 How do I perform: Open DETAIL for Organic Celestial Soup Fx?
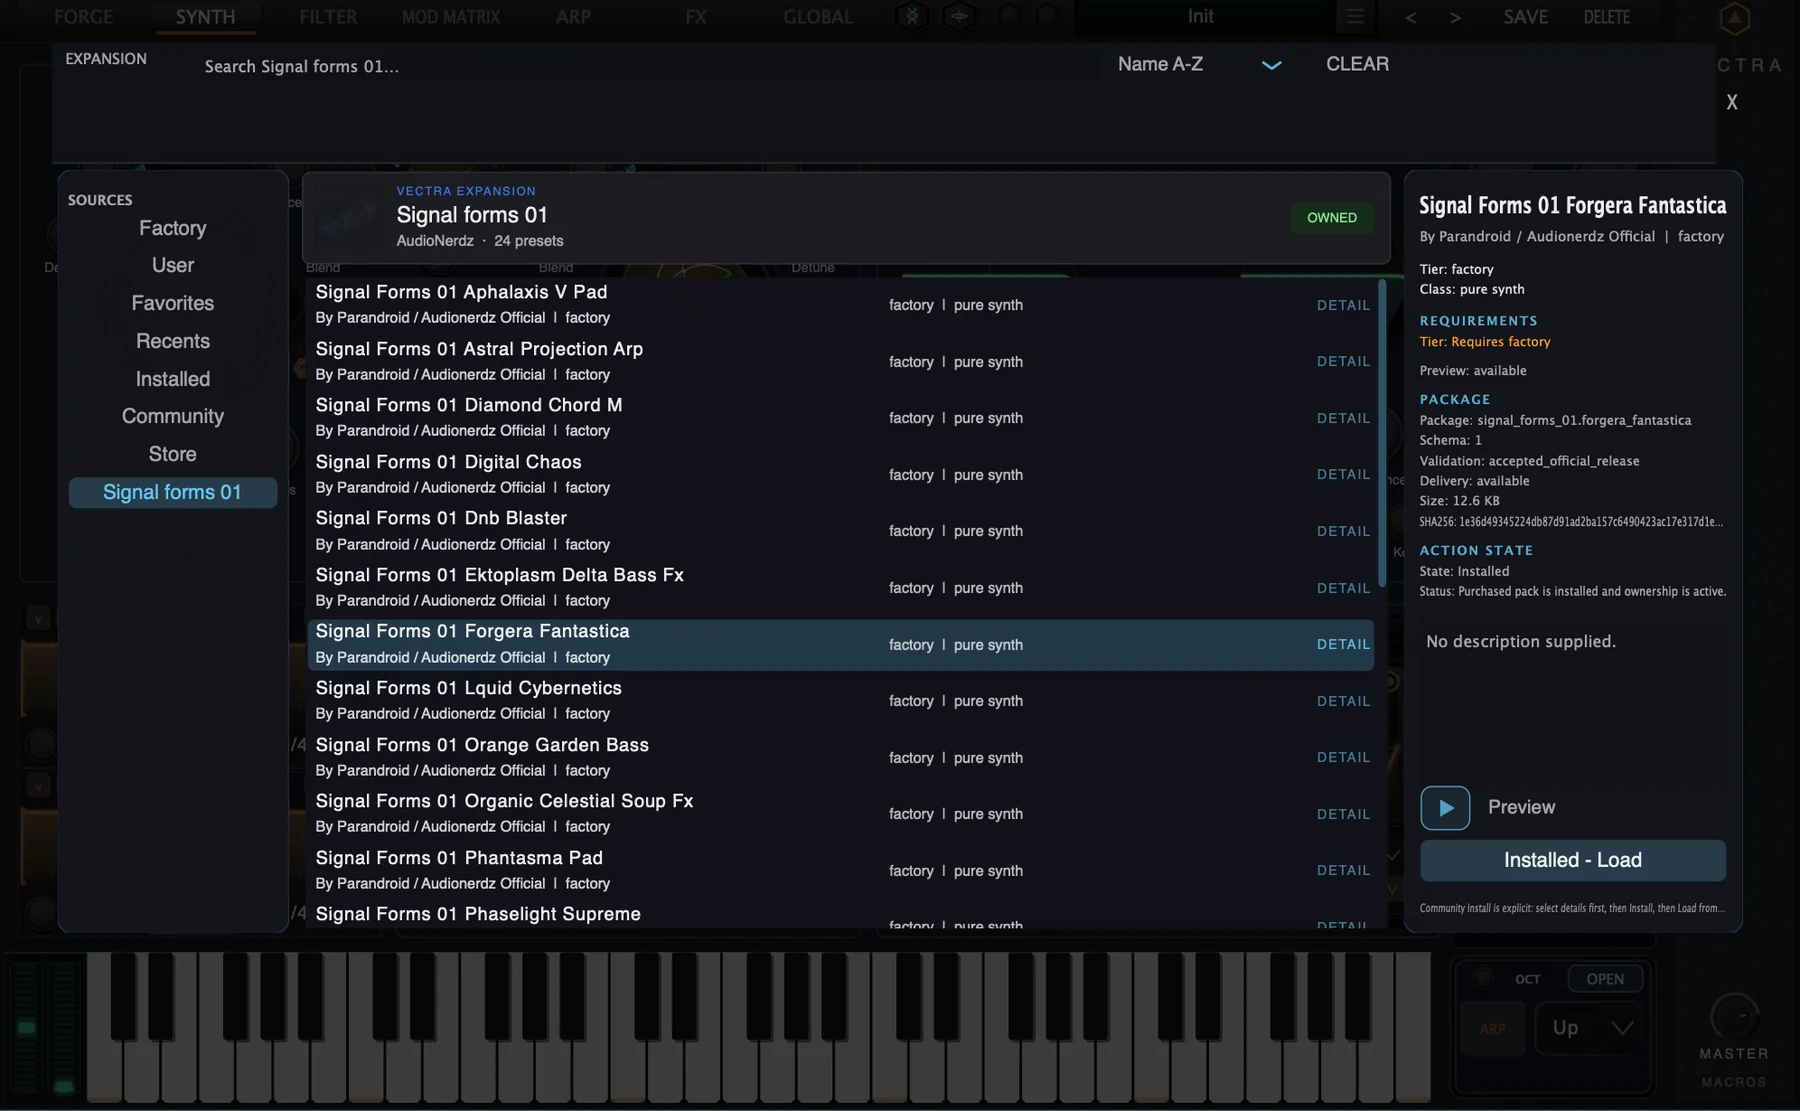pyautogui.click(x=1343, y=814)
